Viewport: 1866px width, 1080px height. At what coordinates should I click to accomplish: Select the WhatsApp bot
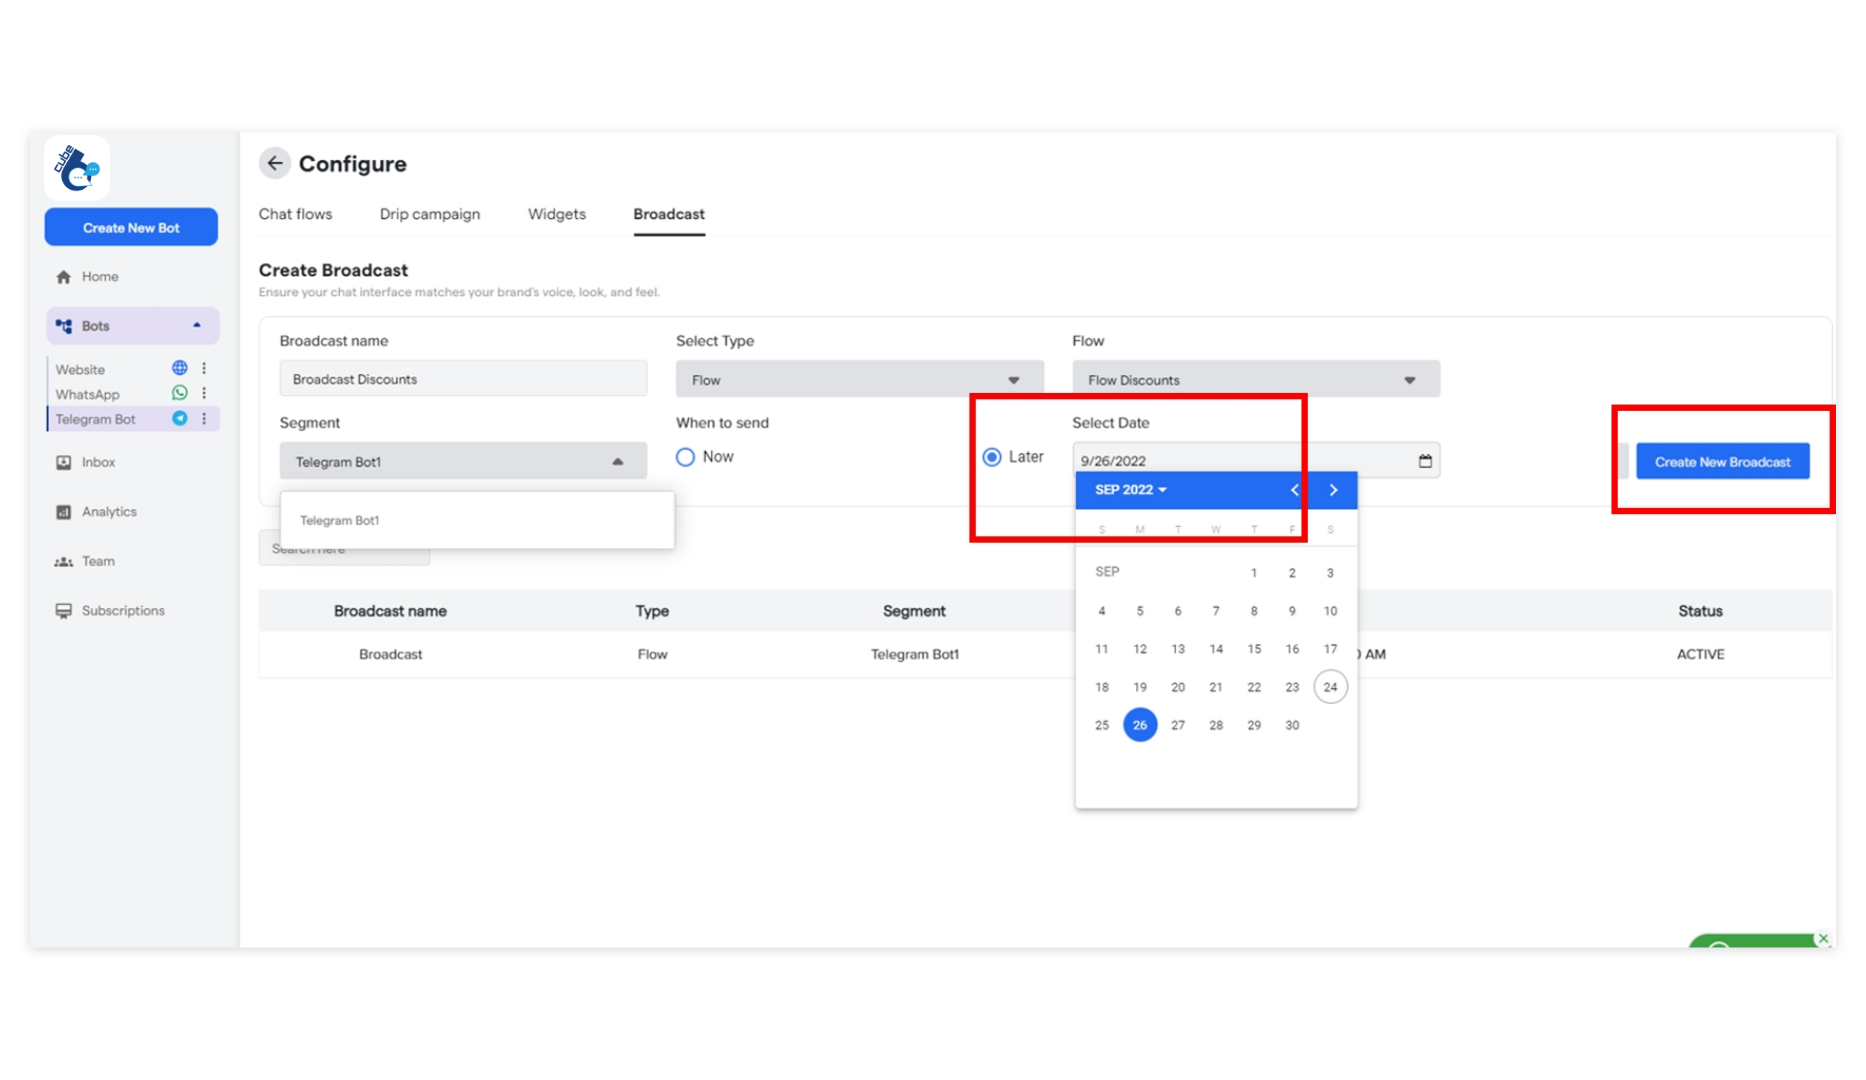coord(87,394)
